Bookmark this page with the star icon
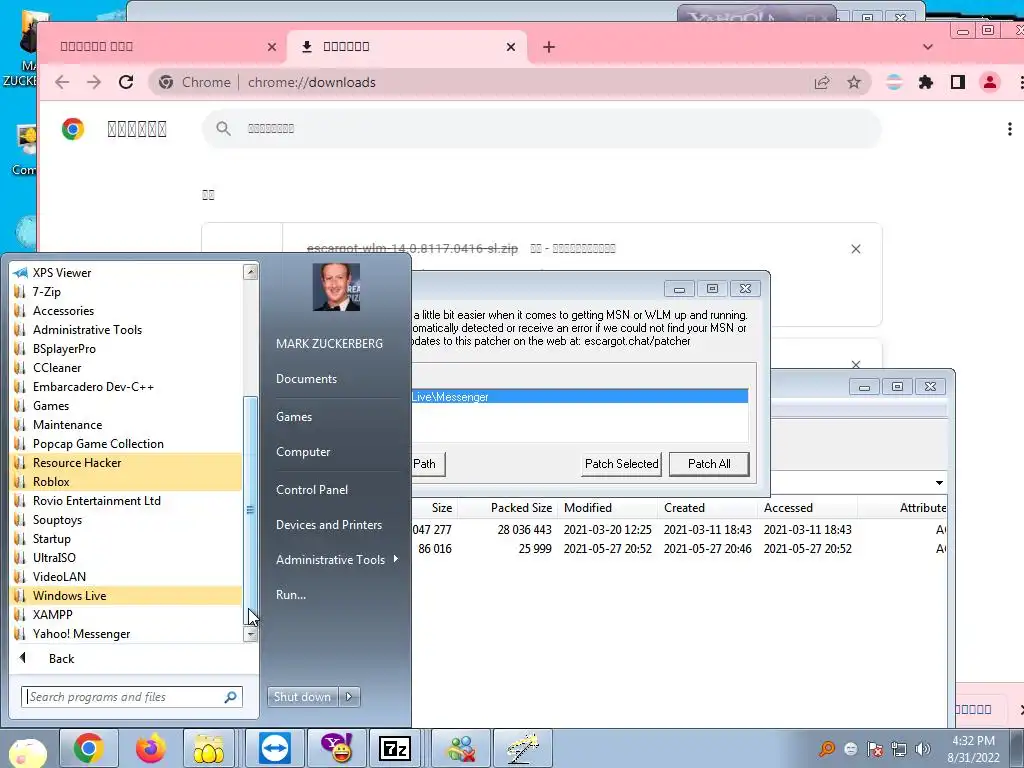Image resolution: width=1024 pixels, height=768 pixels. tap(854, 82)
